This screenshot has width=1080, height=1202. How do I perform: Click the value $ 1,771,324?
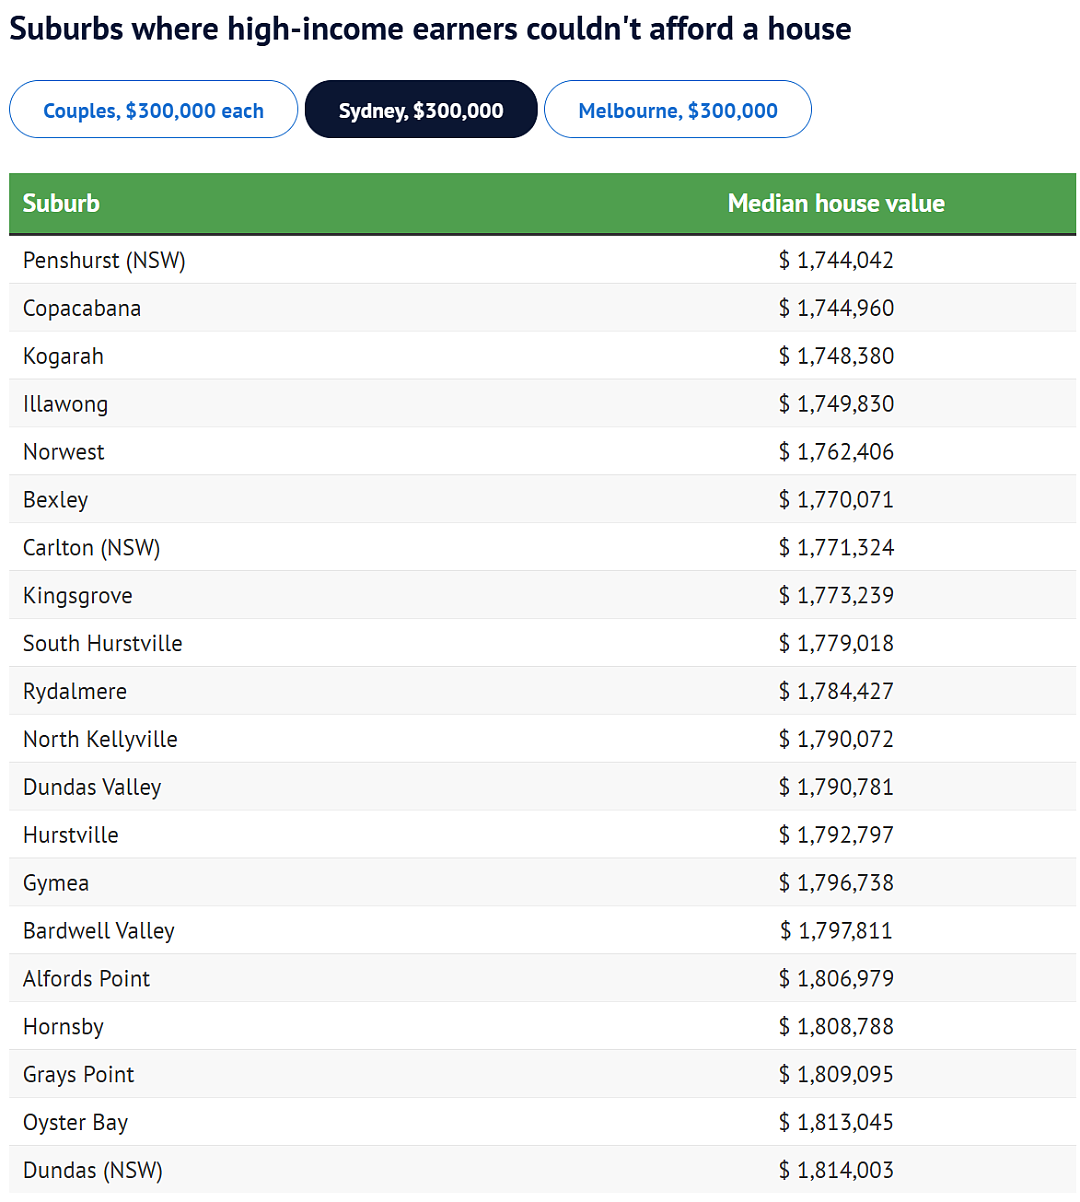(x=836, y=548)
